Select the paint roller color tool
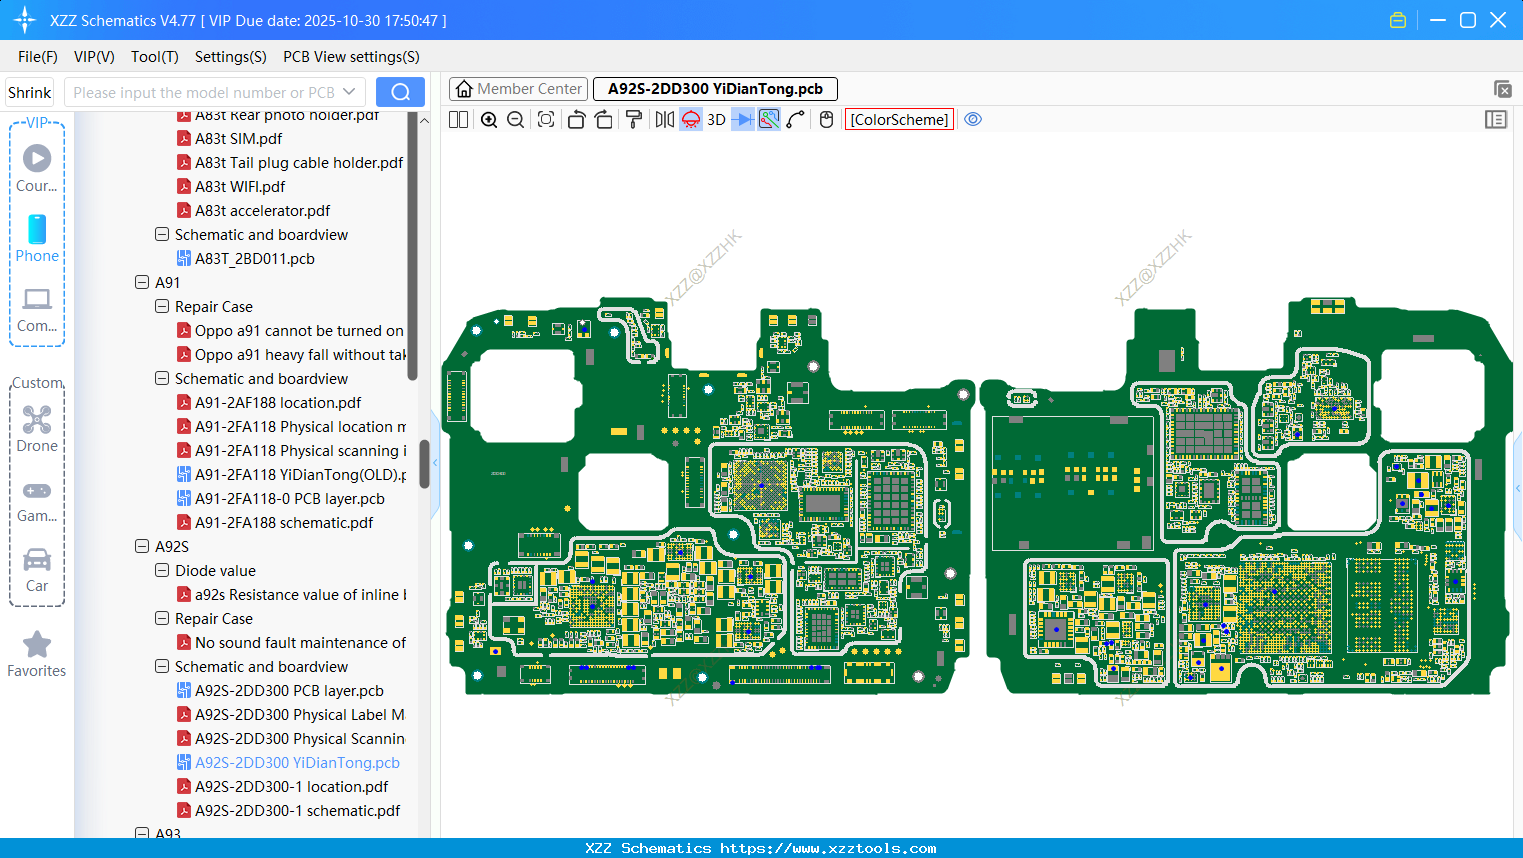This screenshot has height=858, width=1523. click(x=632, y=119)
